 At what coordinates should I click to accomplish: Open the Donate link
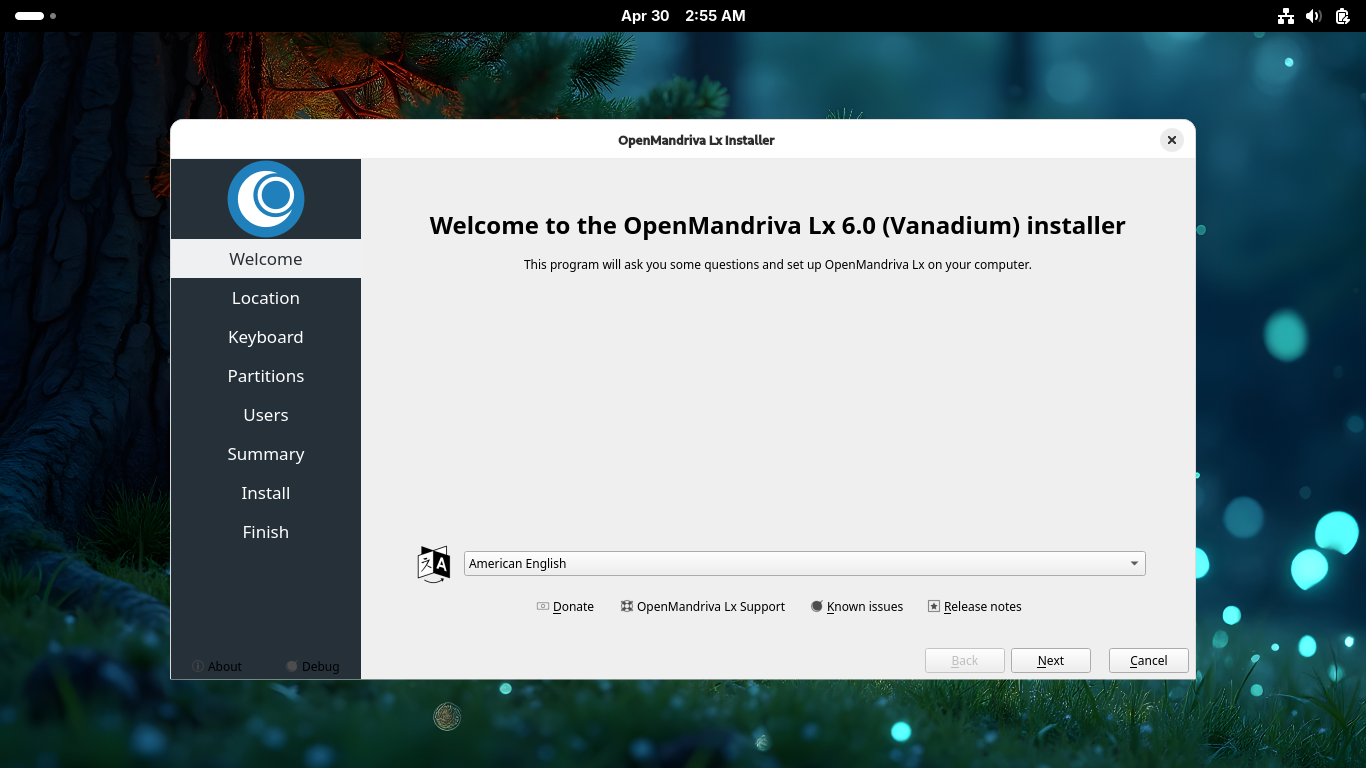tap(565, 607)
